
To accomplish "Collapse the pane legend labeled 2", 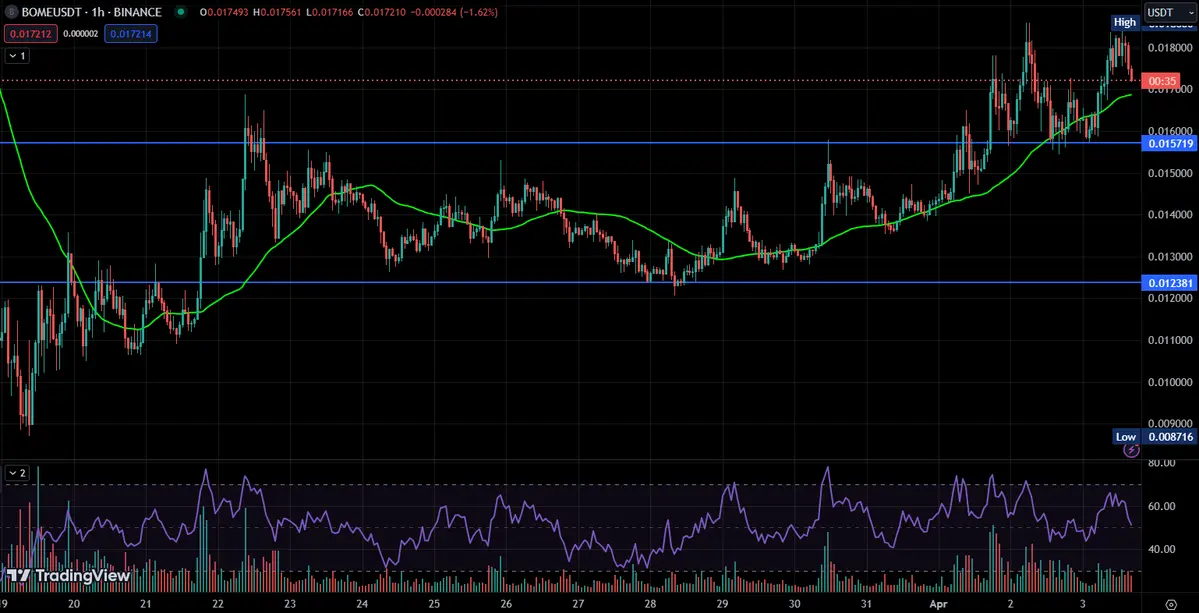I will coord(17,473).
